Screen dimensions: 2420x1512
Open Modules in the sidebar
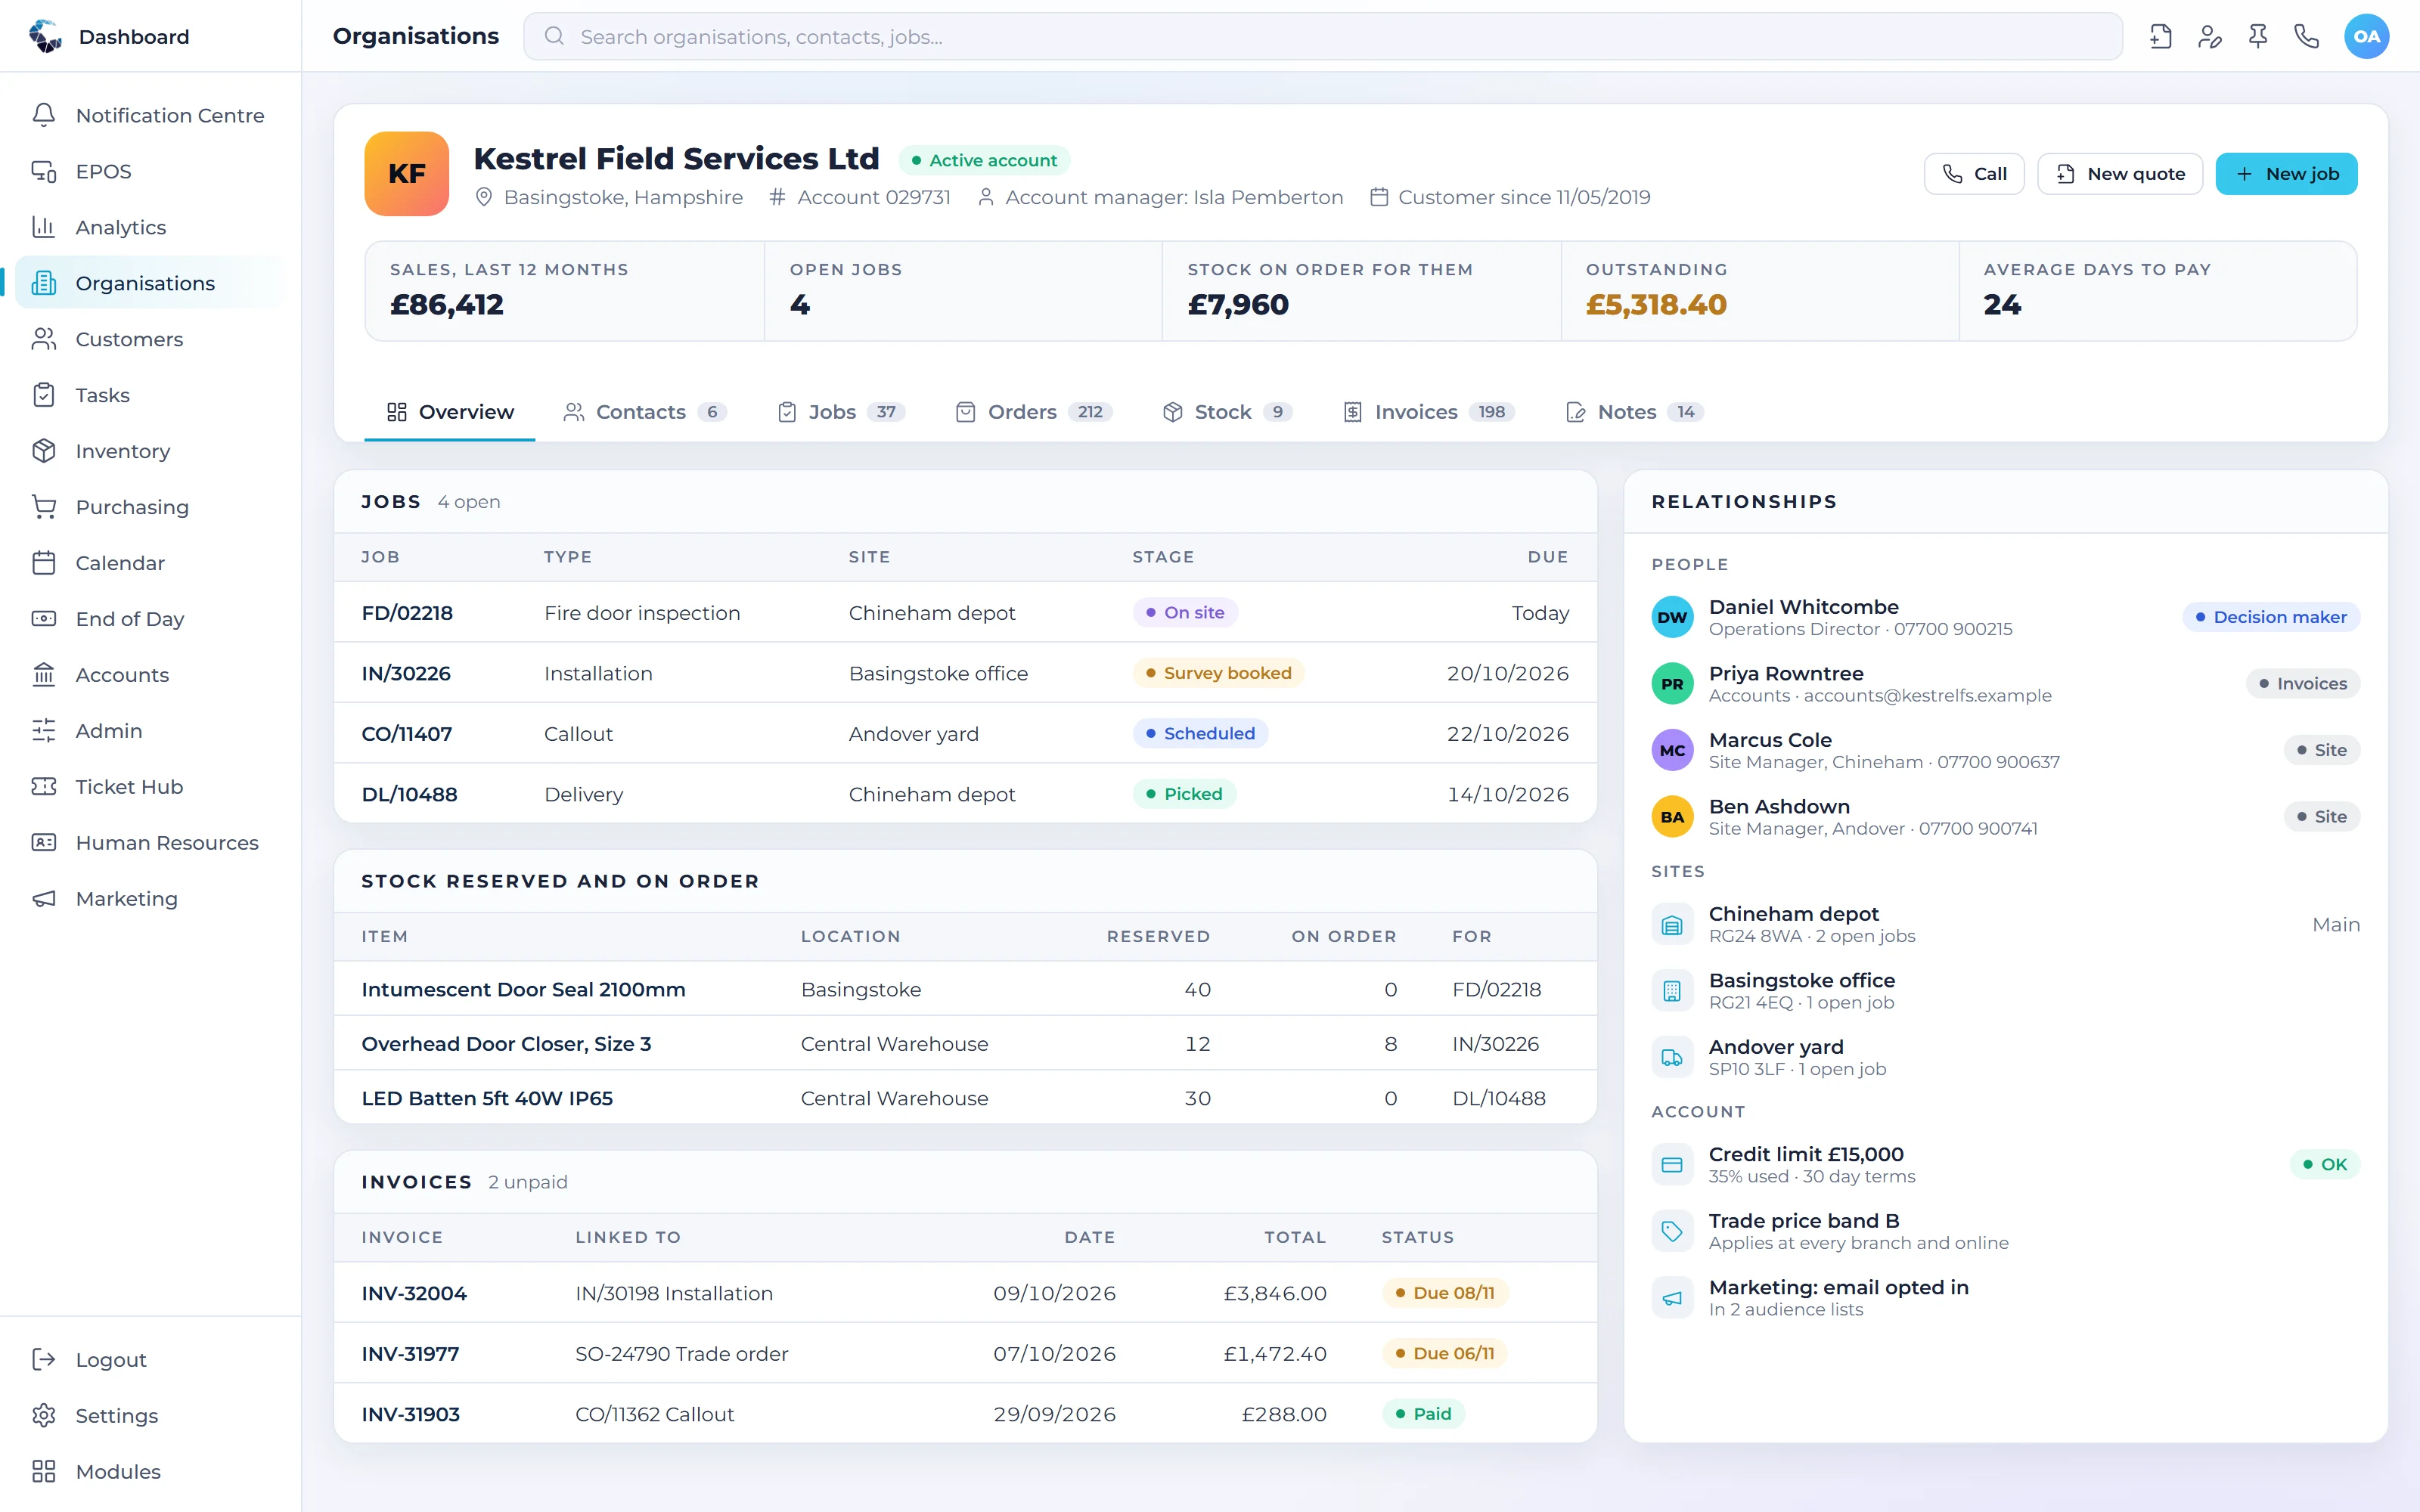pyautogui.click(x=150, y=1472)
